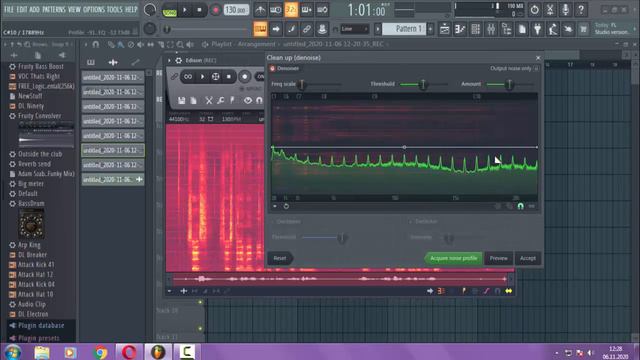Toggle the piano keyboard typing button
640x360 pixels.
pos(260,29)
